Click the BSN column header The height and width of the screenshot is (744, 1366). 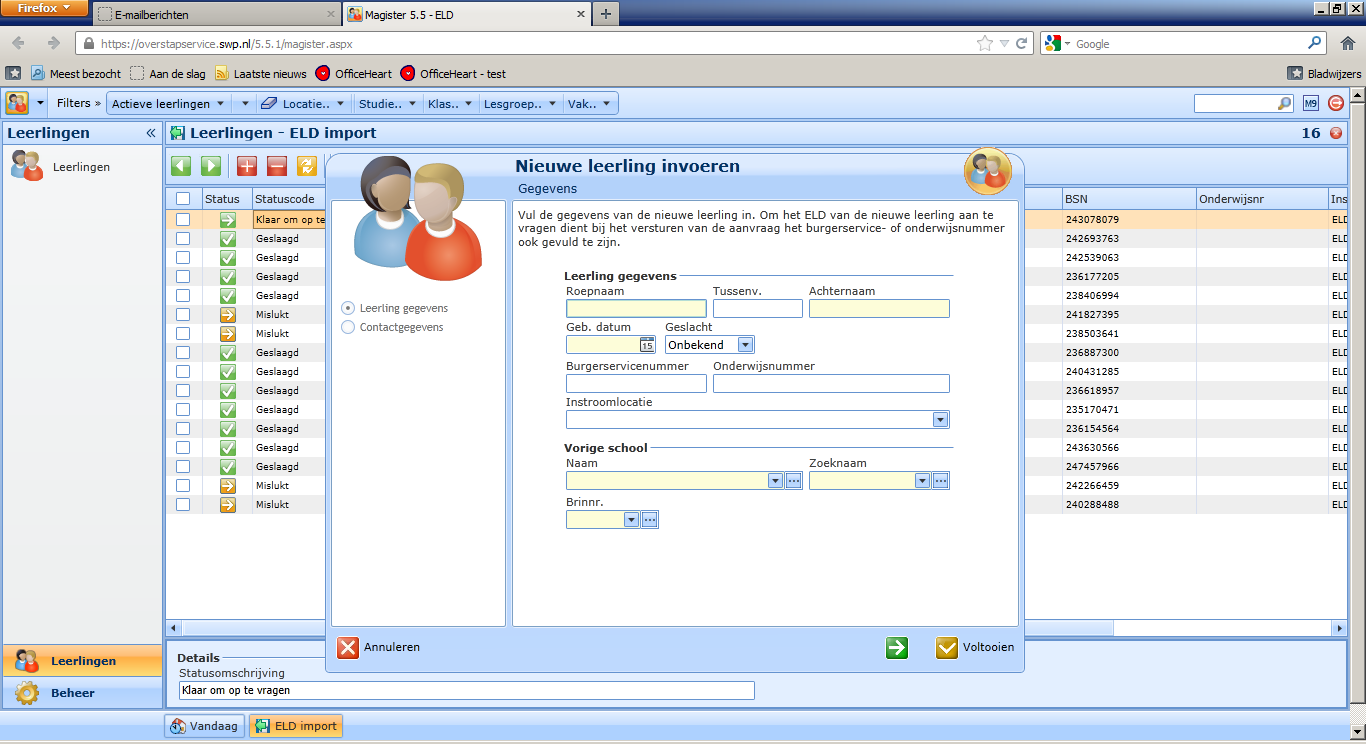point(1129,199)
